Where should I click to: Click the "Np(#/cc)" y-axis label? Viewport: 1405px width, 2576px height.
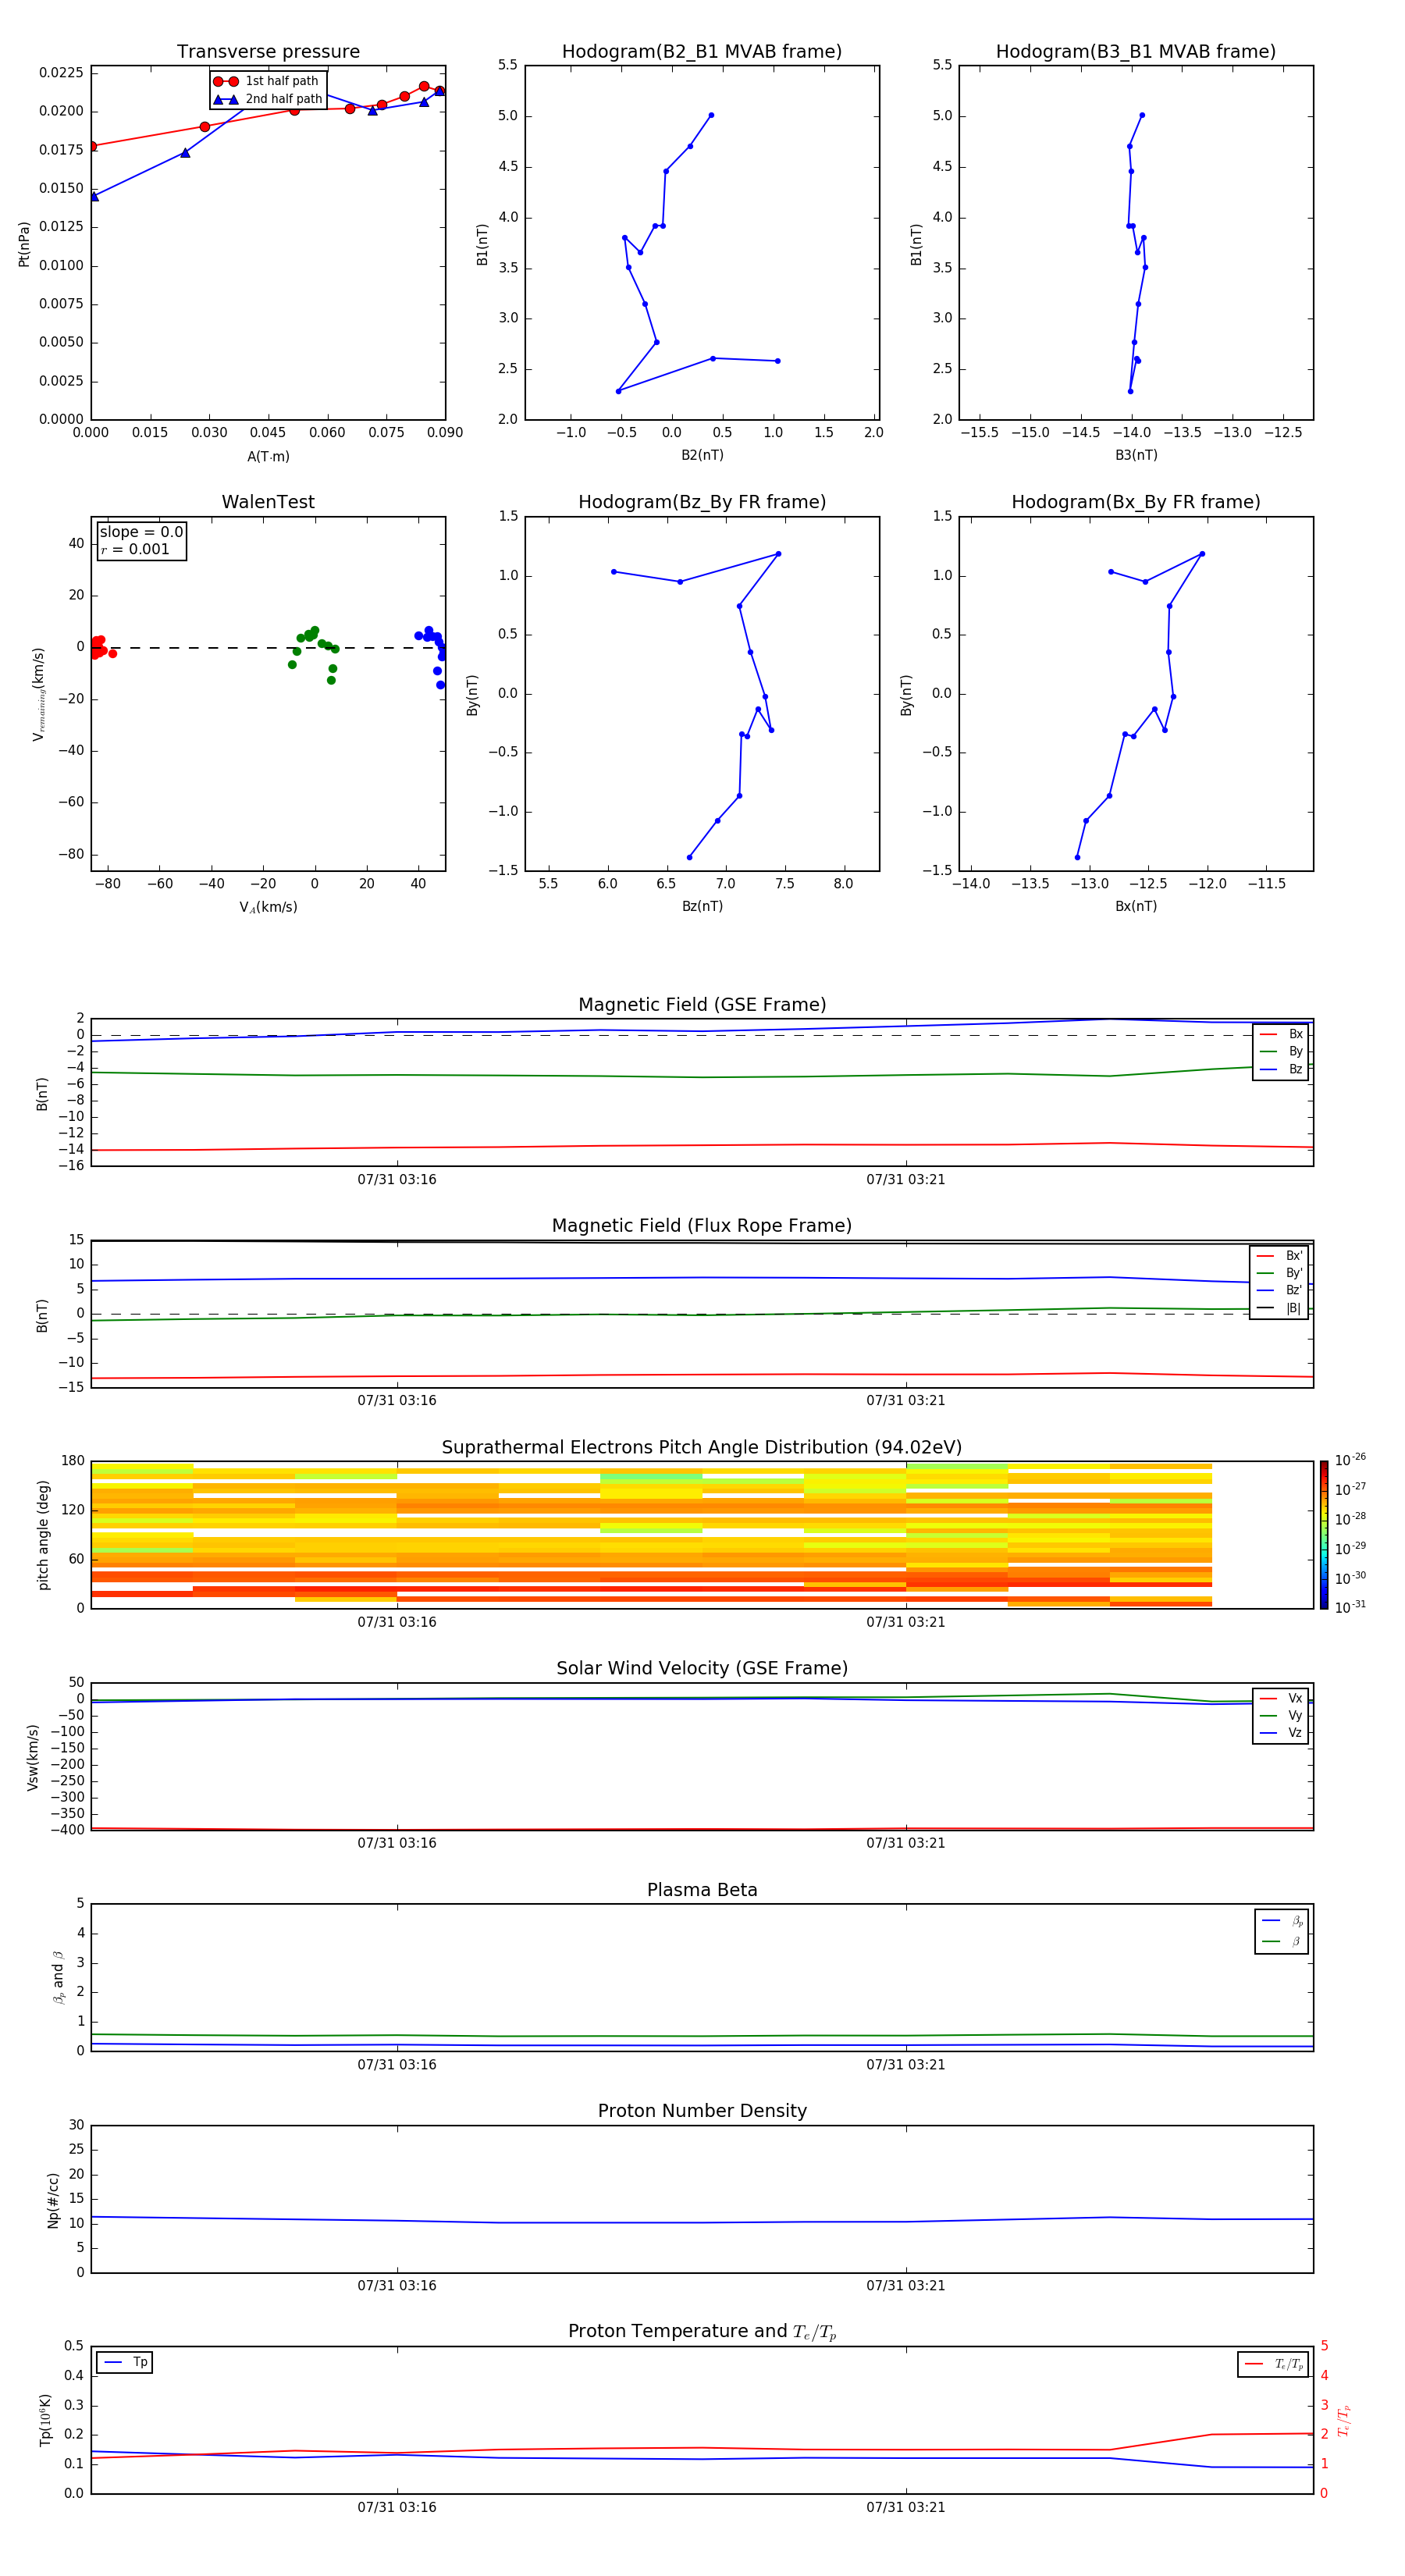pos(54,2200)
